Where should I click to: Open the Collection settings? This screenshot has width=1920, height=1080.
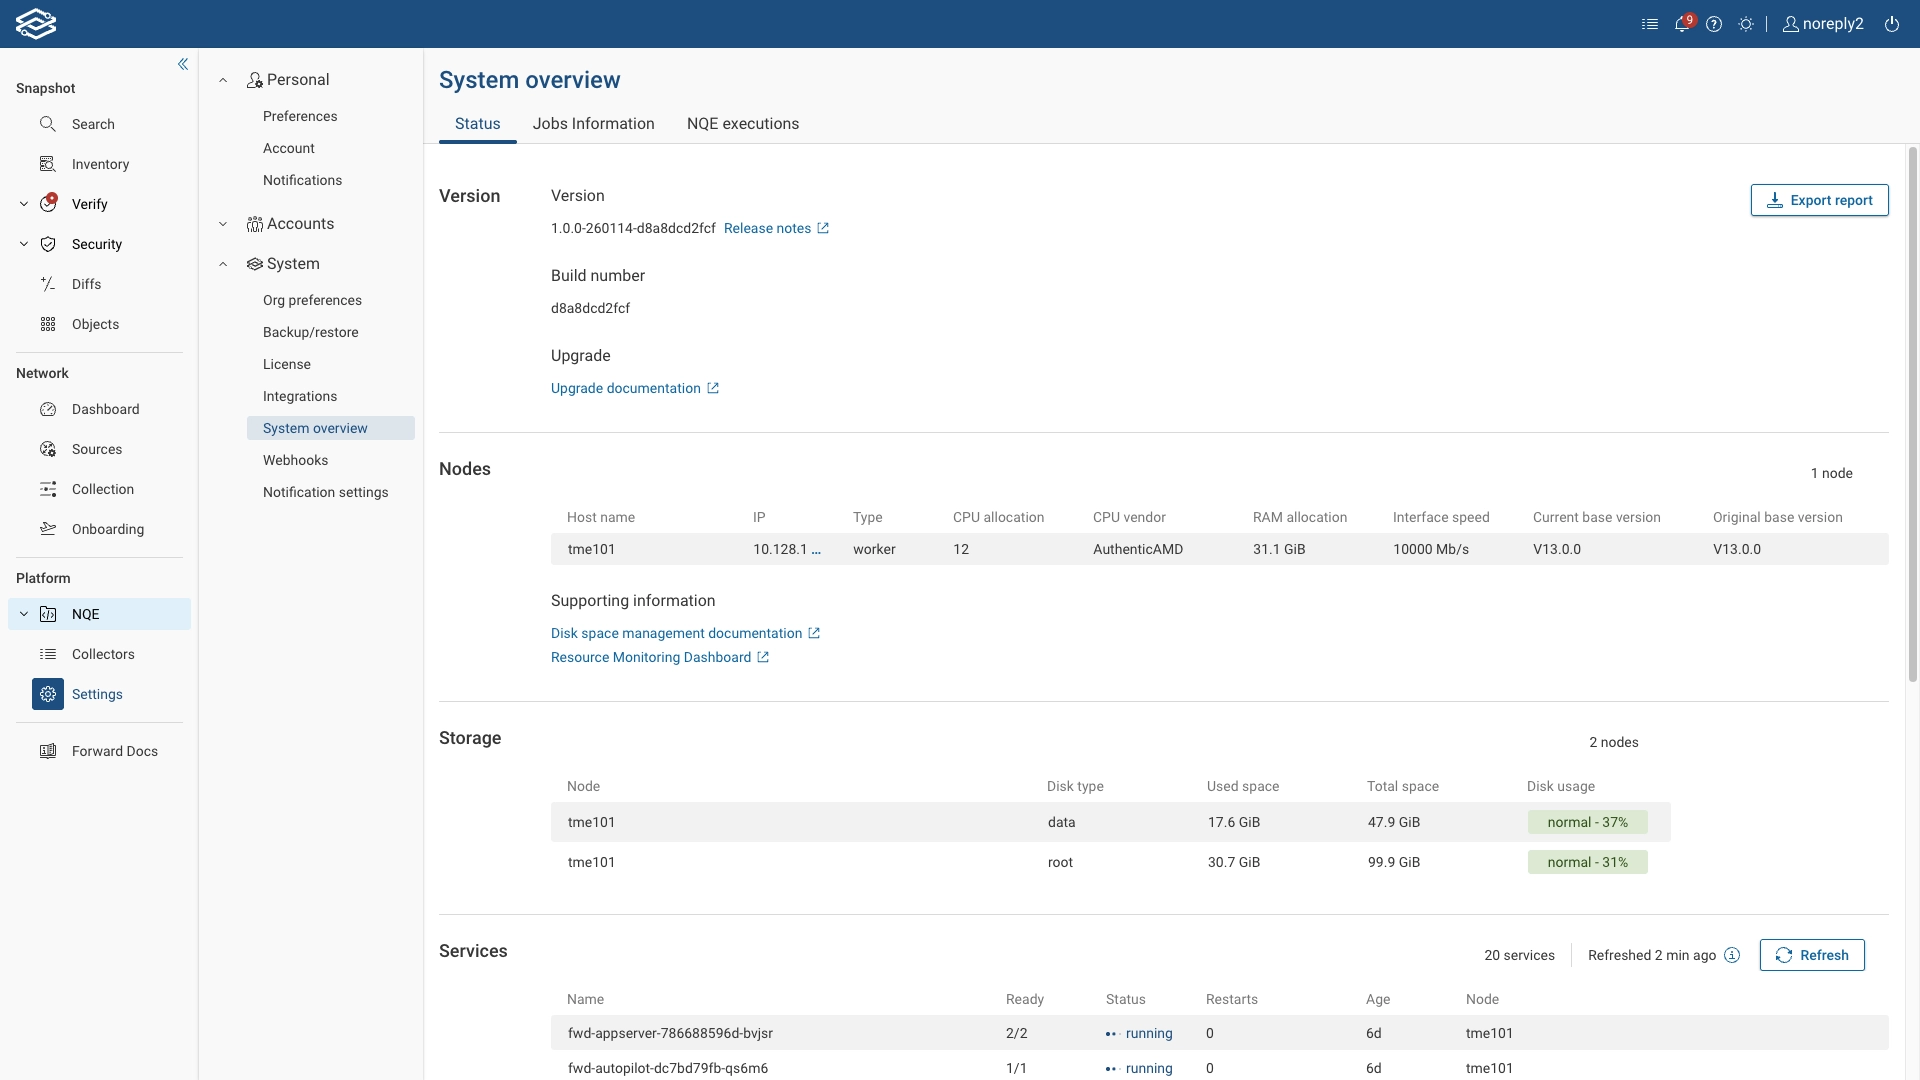pyautogui.click(x=103, y=489)
